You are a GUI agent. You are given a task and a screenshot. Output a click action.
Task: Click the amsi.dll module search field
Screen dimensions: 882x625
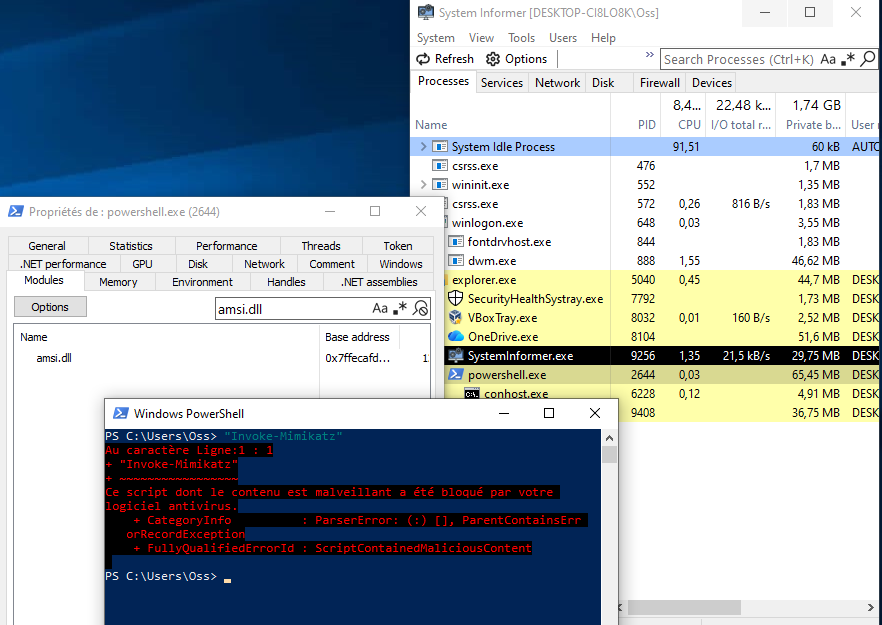click(291, 309)
